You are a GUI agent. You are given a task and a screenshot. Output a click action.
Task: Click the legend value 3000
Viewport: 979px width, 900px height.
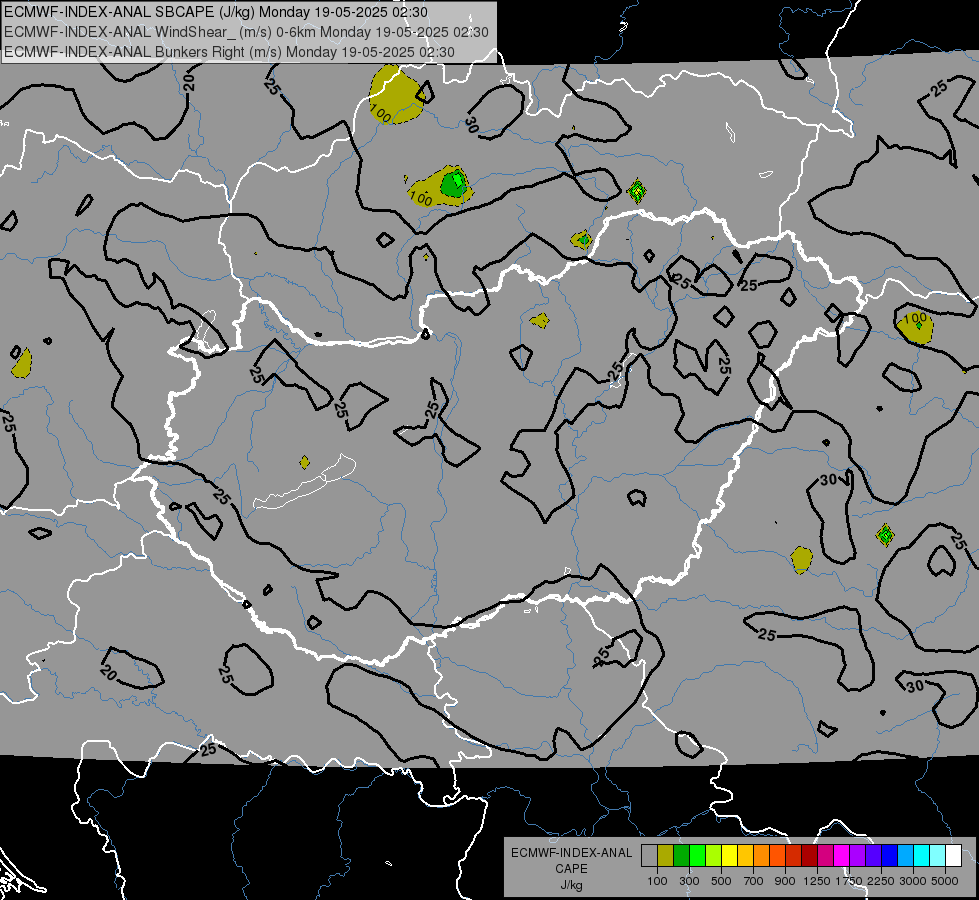pos(913,881)
